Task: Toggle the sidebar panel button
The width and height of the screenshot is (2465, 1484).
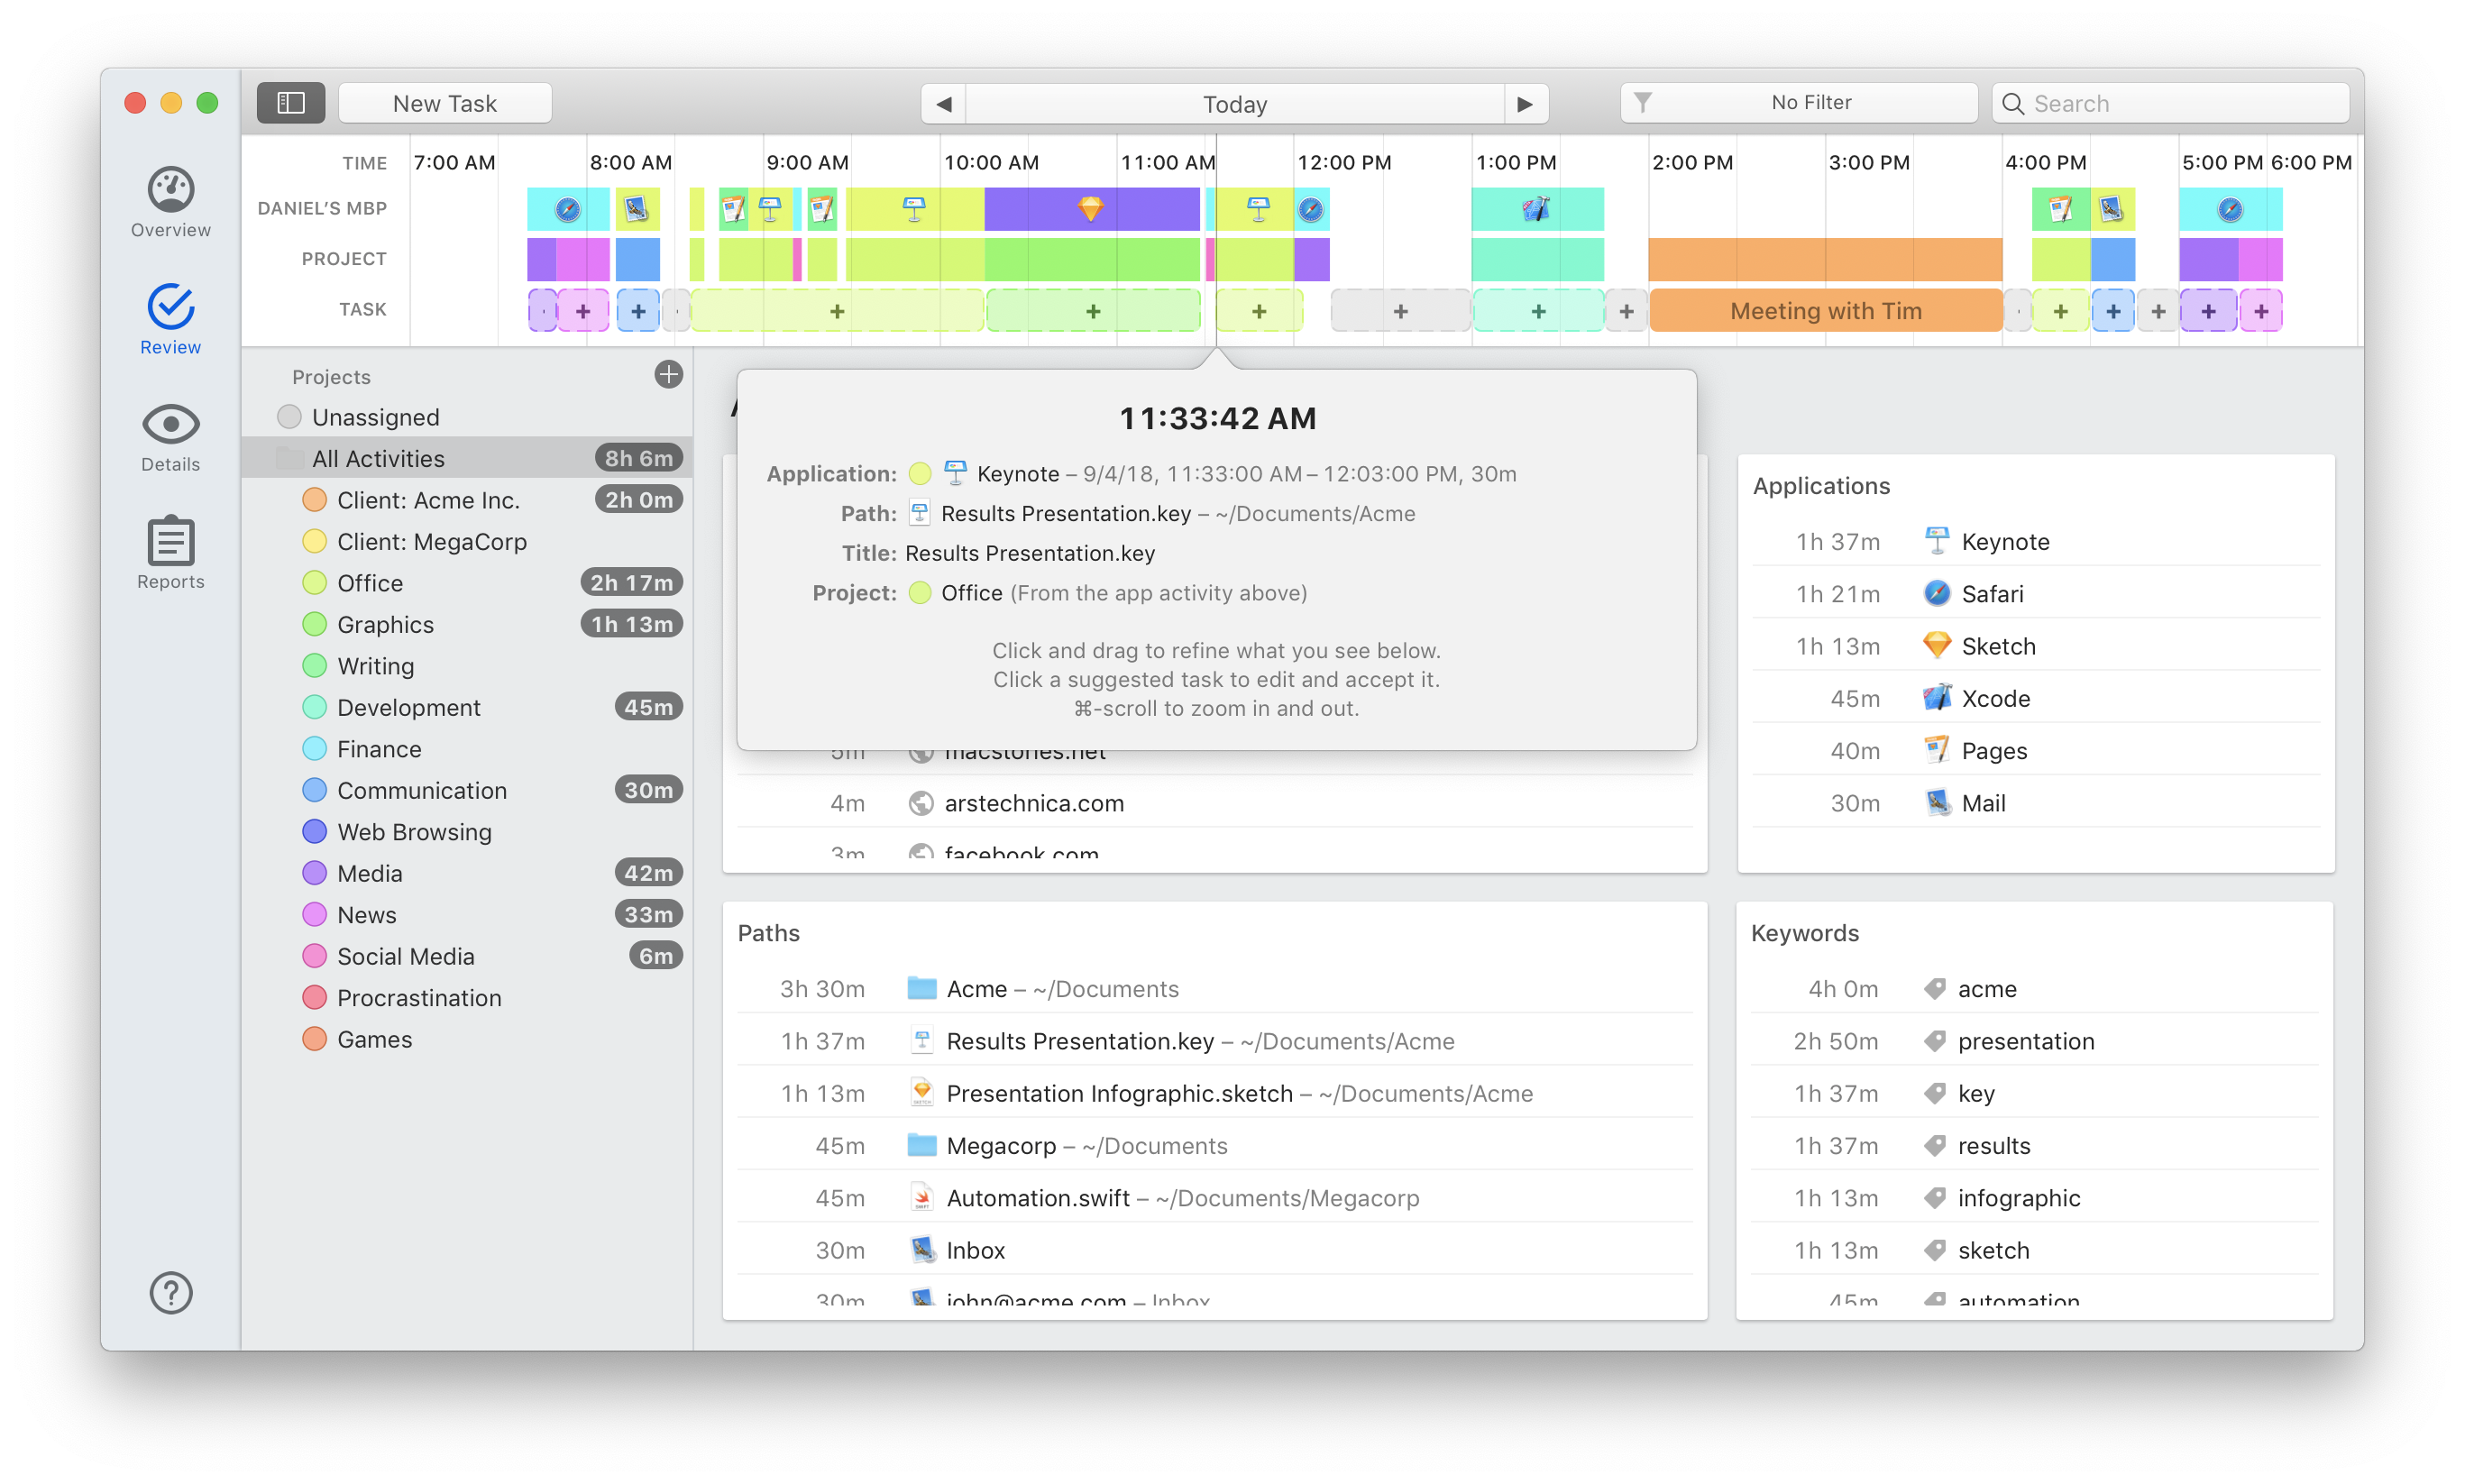Action: tap(290, 103)
